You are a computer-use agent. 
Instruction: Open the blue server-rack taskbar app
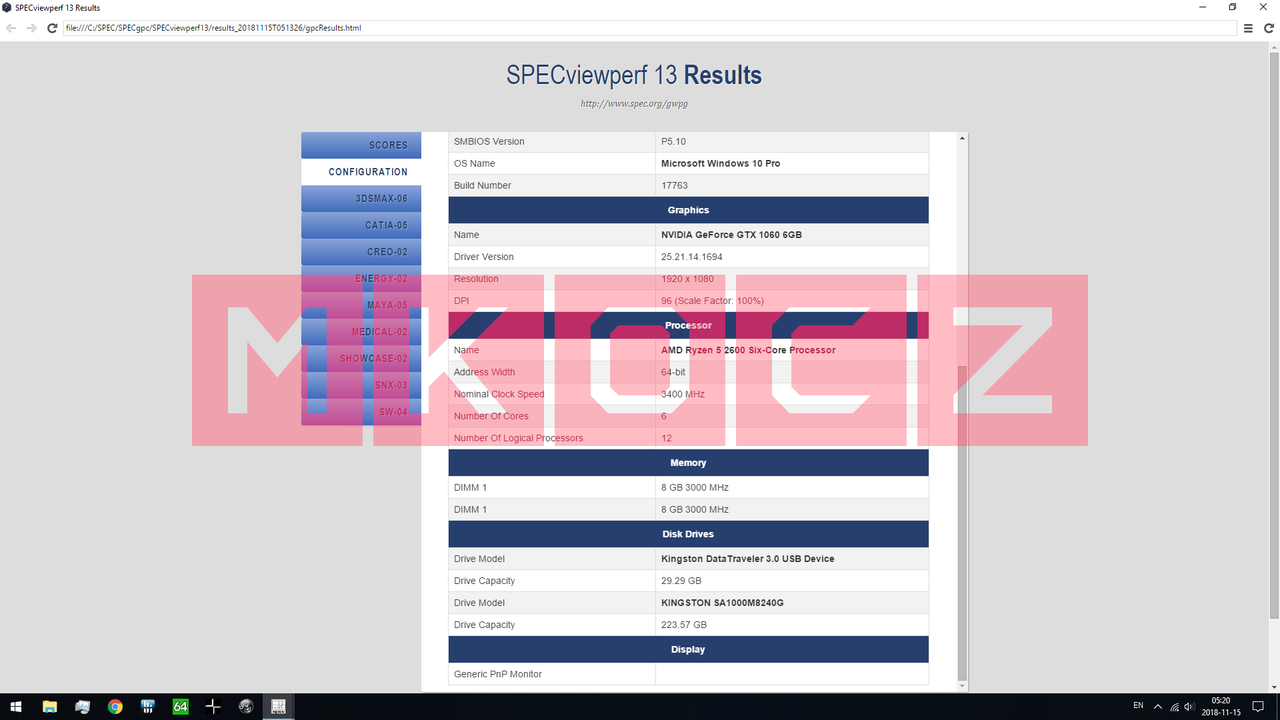point(148,706)
